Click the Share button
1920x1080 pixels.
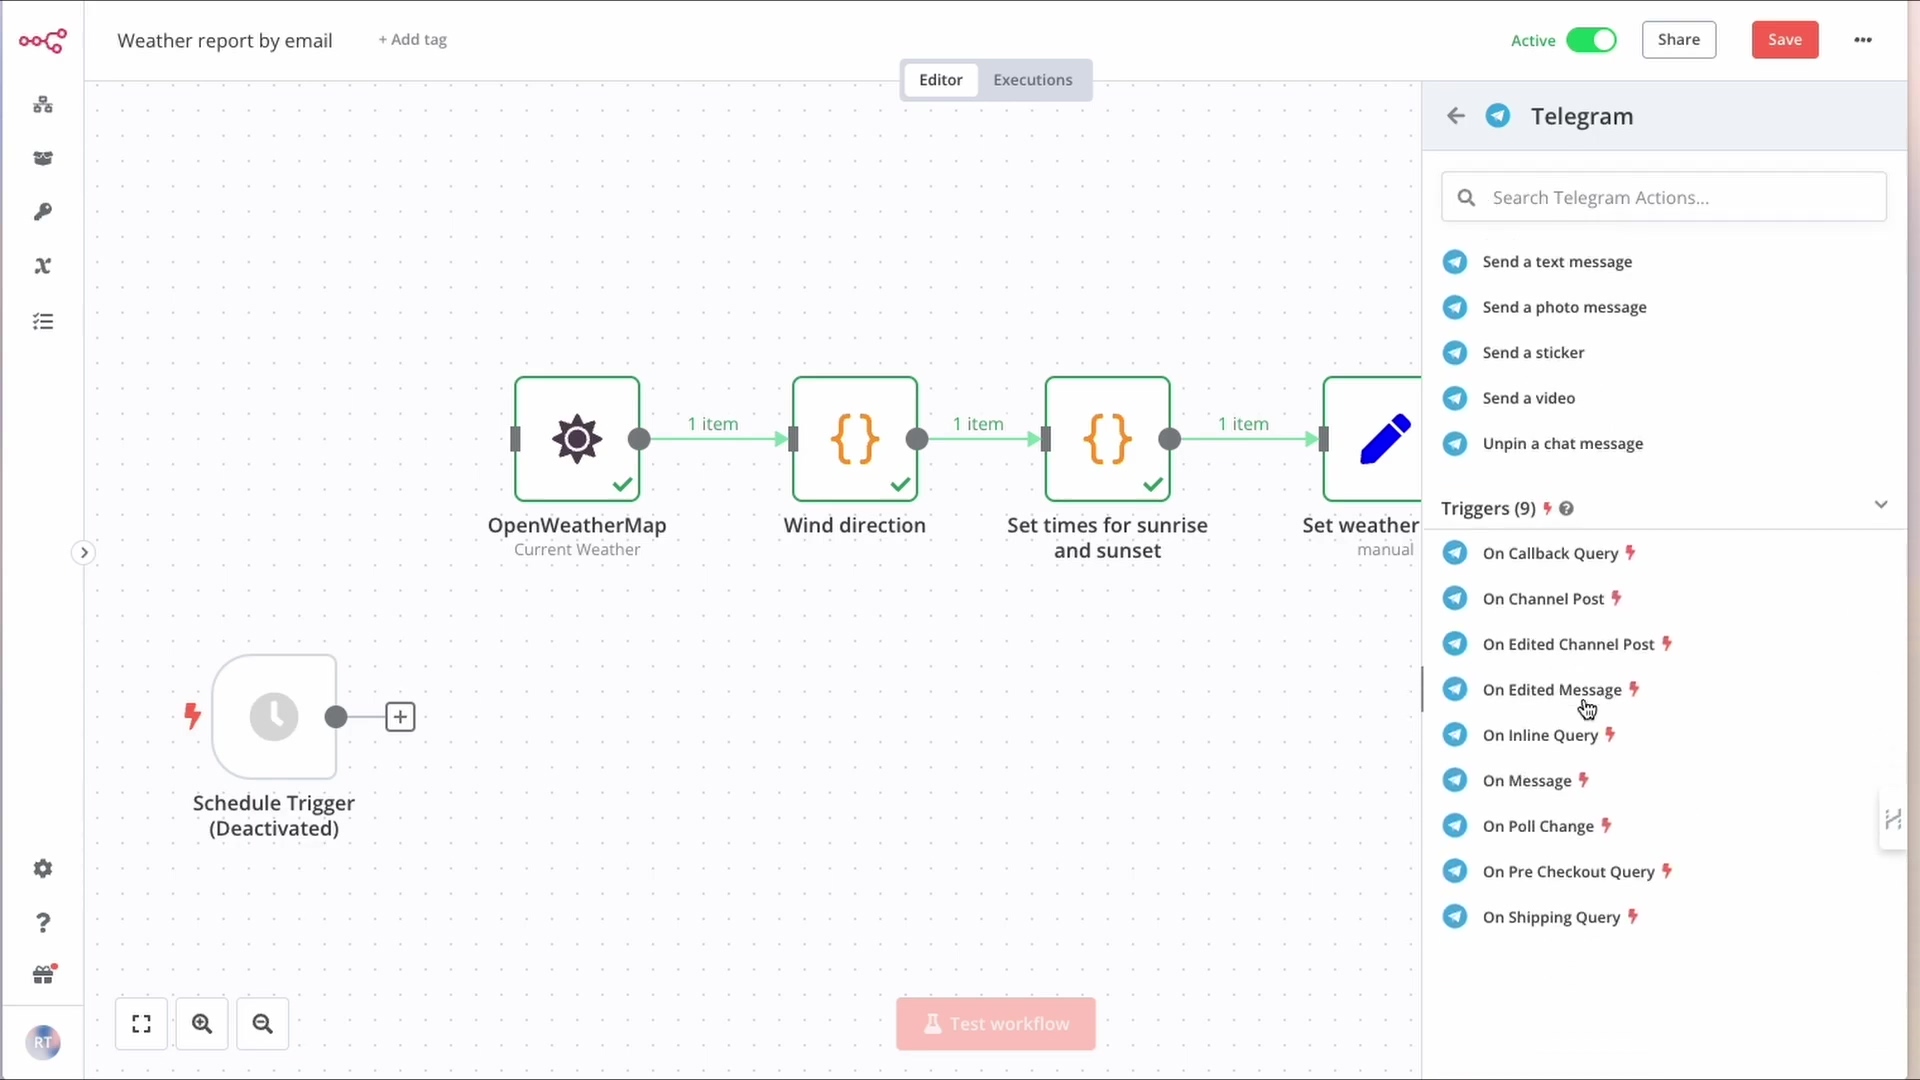tap(1679, 40)
